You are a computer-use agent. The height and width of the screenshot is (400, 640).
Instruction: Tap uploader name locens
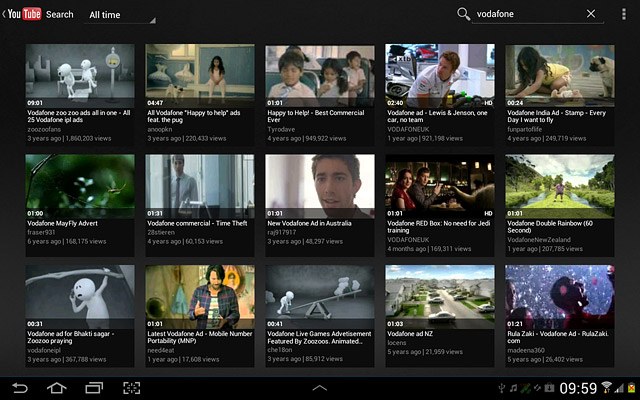[x=397, y=342]
